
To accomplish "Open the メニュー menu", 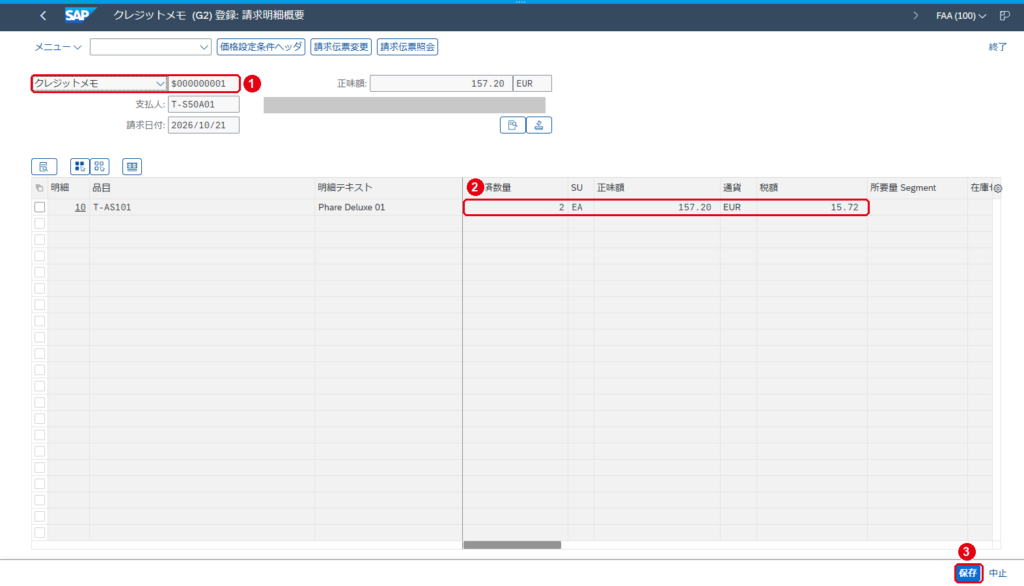I will (x=57, y=47).
